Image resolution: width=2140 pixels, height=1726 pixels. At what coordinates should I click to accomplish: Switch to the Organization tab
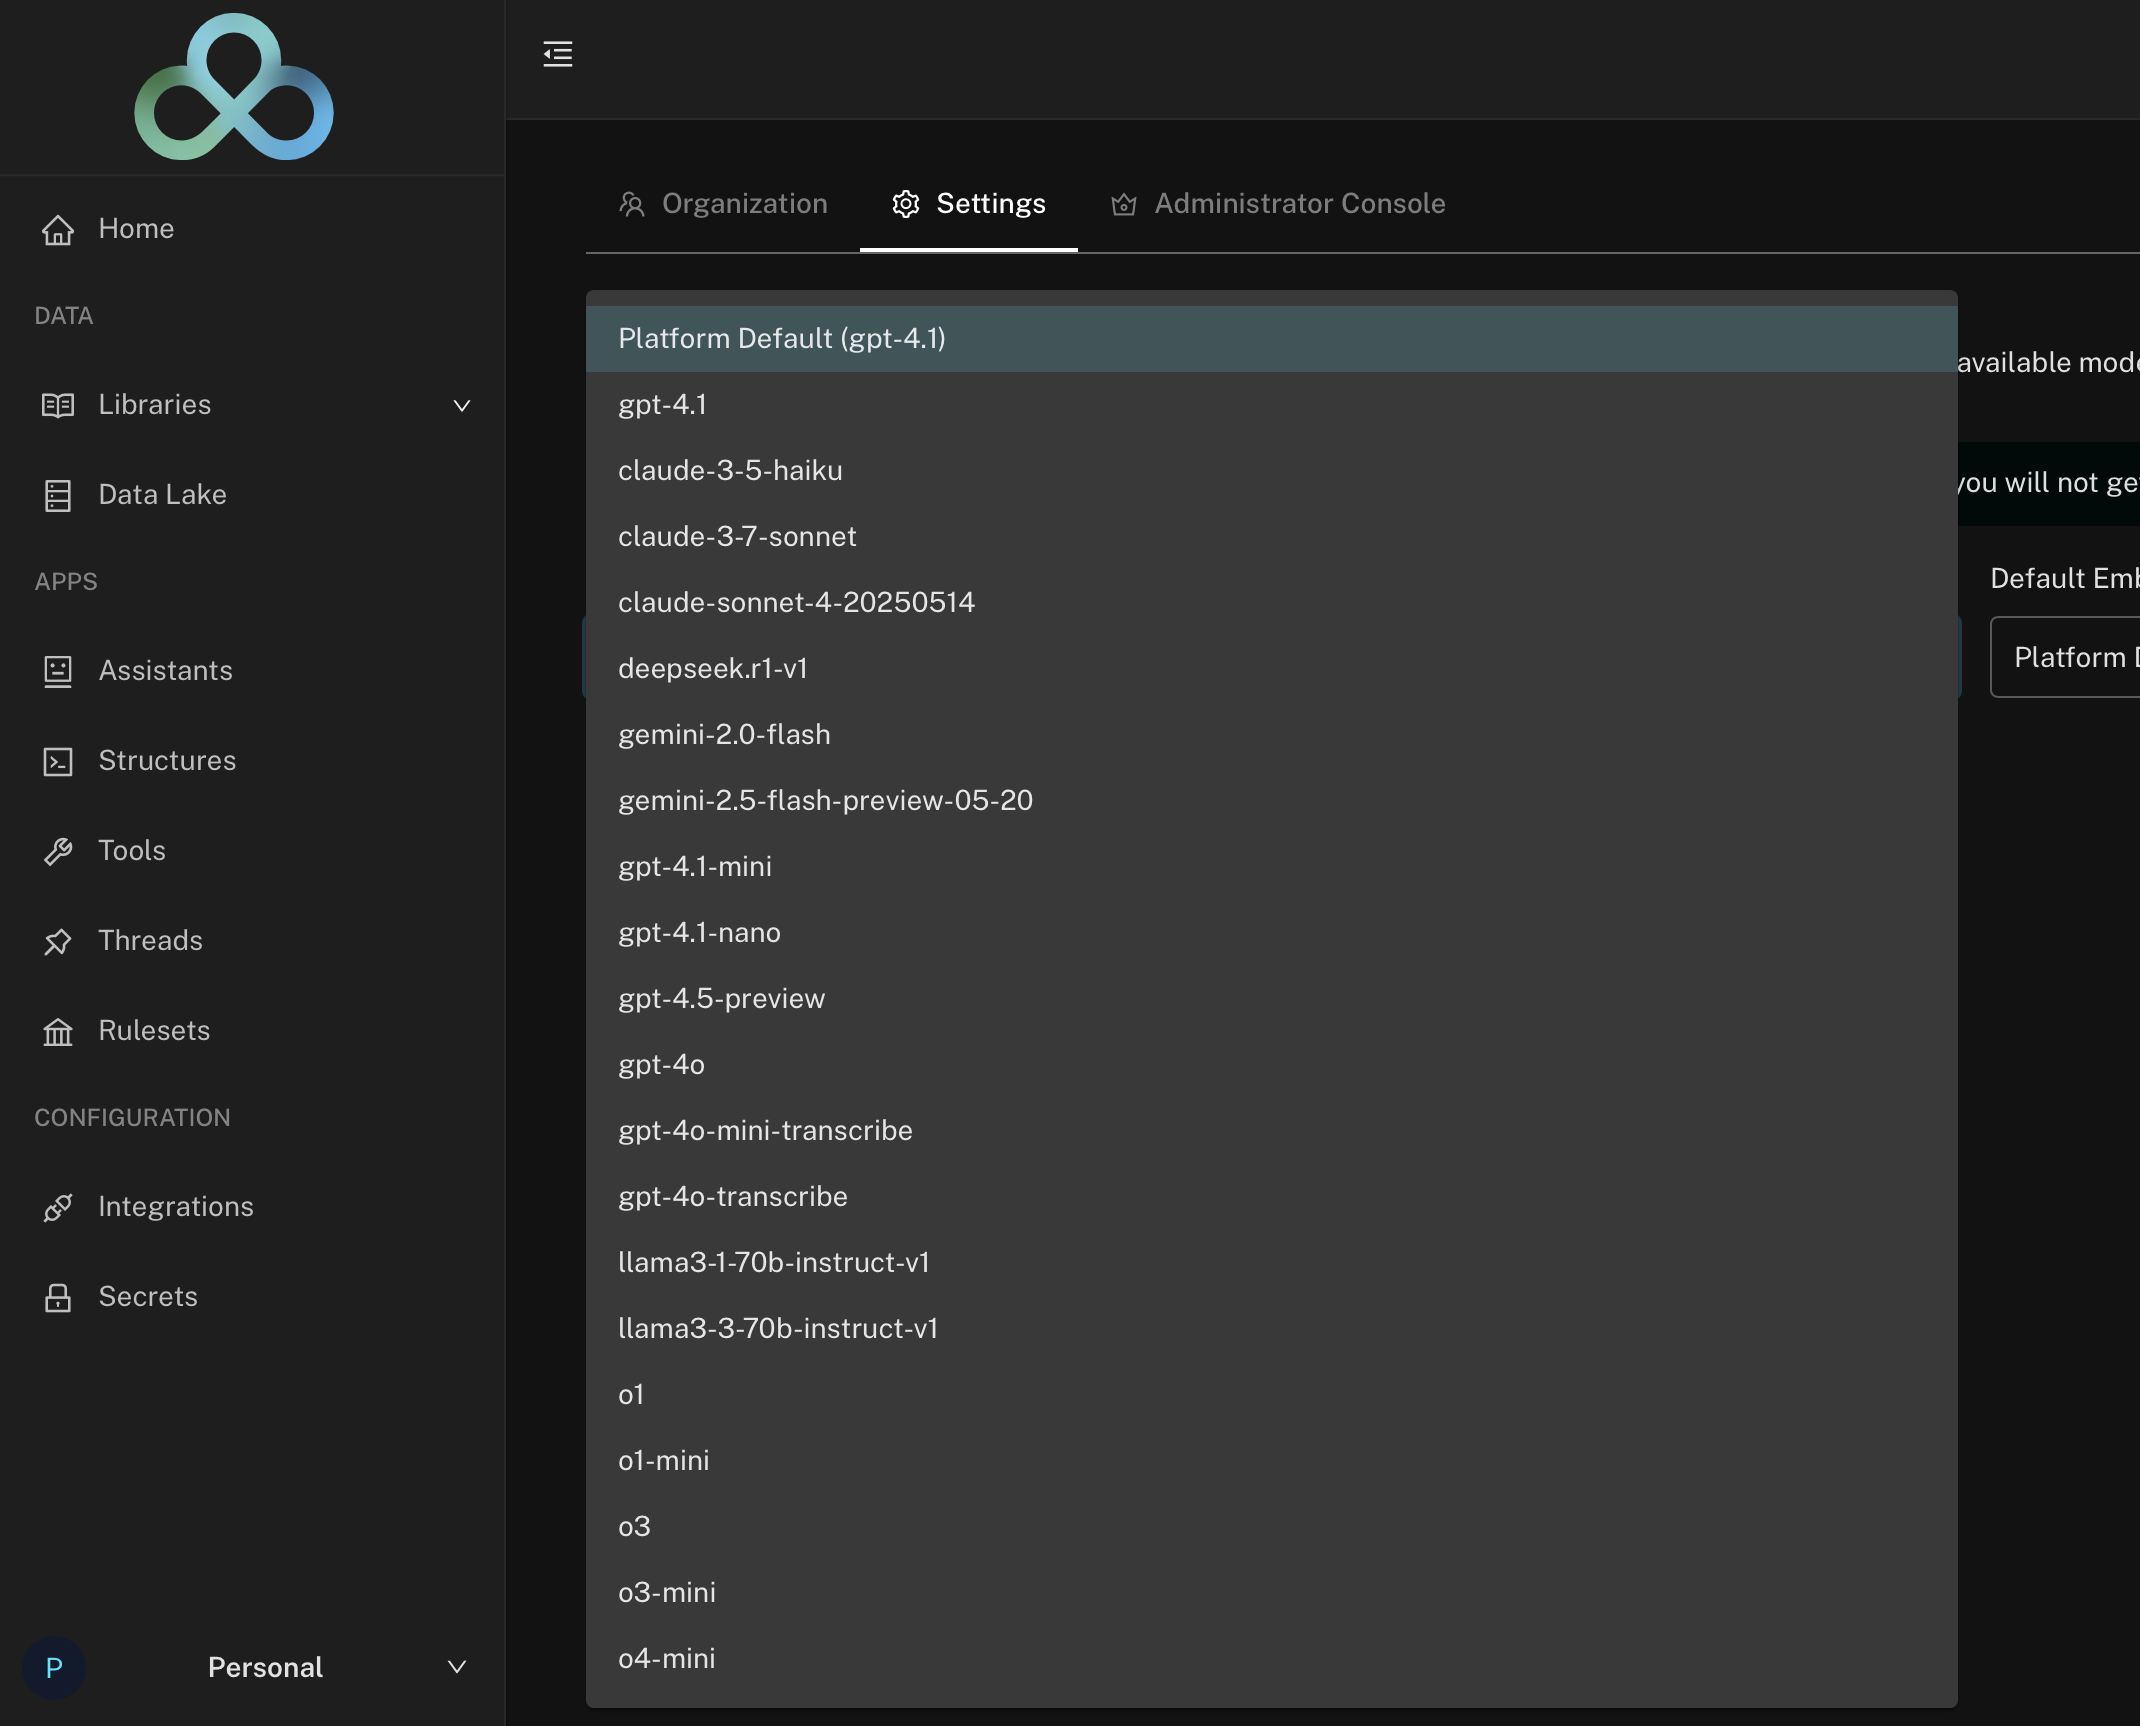tap(724, 204)
